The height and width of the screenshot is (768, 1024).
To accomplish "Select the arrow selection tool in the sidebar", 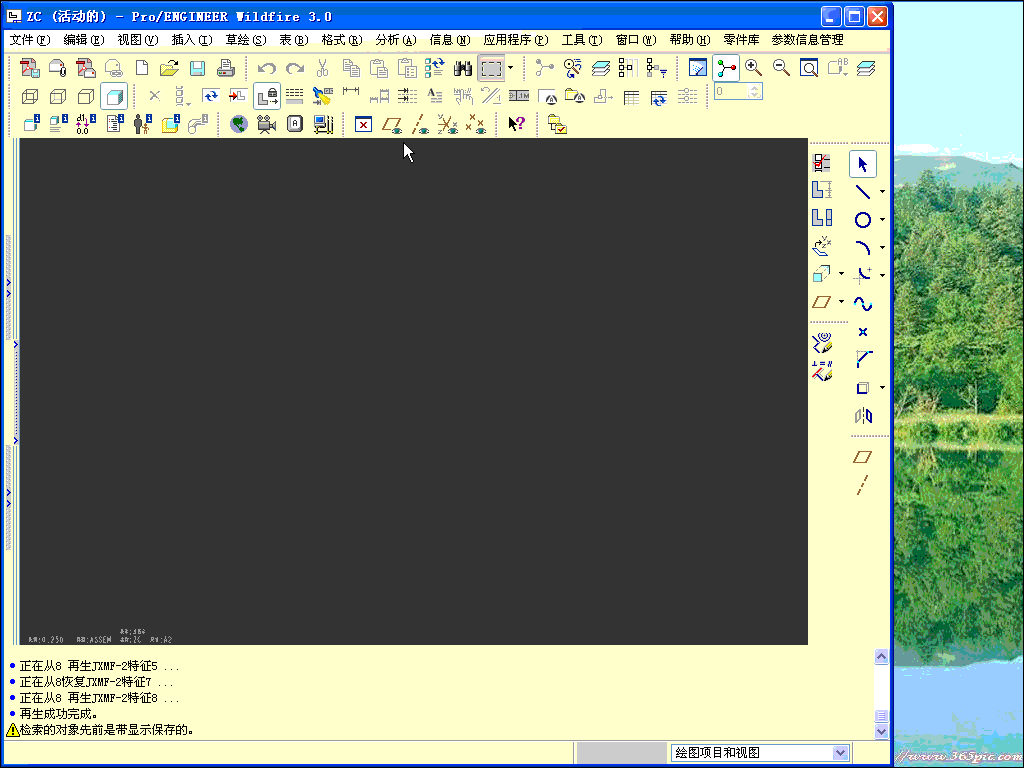I will [862, 163].
